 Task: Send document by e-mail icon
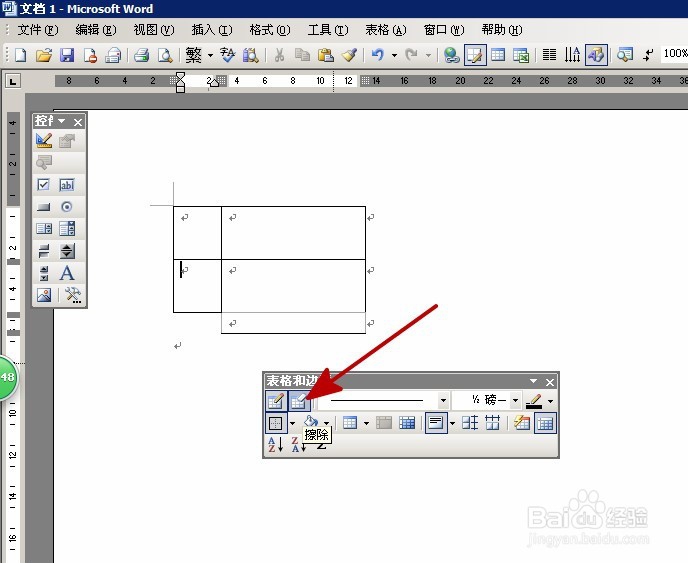coord(113,55)
